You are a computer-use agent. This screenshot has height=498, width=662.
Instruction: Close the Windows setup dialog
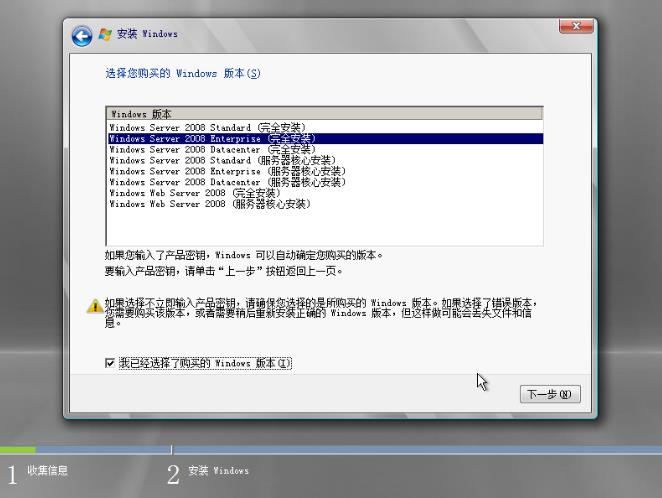pos(577,25)
